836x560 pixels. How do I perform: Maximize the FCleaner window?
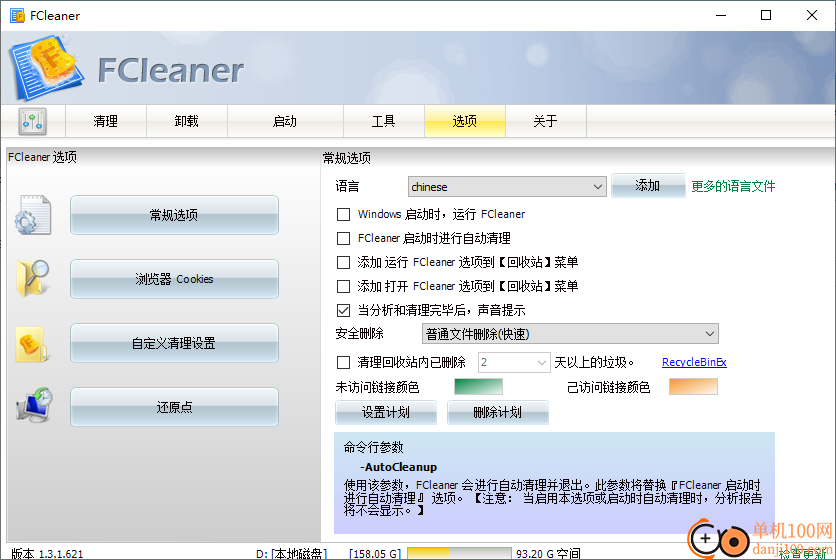point(766,15)
